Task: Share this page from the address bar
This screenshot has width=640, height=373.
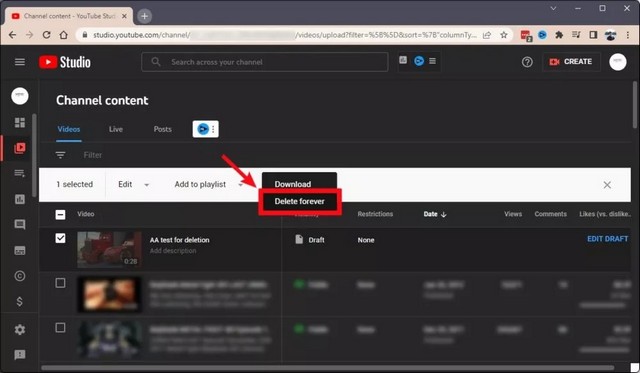Action: click(487, 35)
